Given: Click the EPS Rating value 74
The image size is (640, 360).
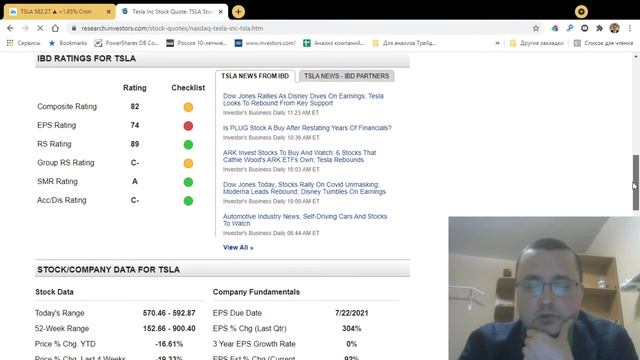Looking at the screenshot, I should pos(135,125).
